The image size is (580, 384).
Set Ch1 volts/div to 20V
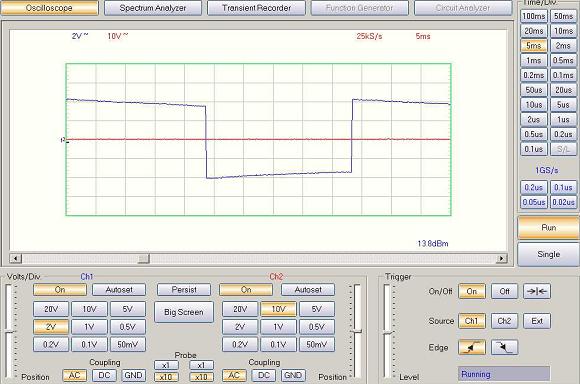51,309
